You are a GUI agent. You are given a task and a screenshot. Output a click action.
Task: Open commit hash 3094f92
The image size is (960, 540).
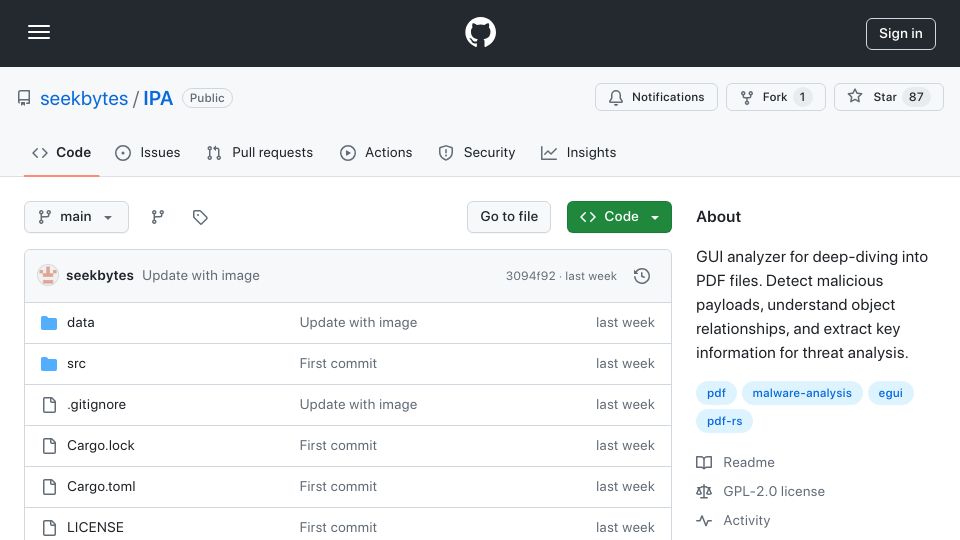tap(531, 276)
